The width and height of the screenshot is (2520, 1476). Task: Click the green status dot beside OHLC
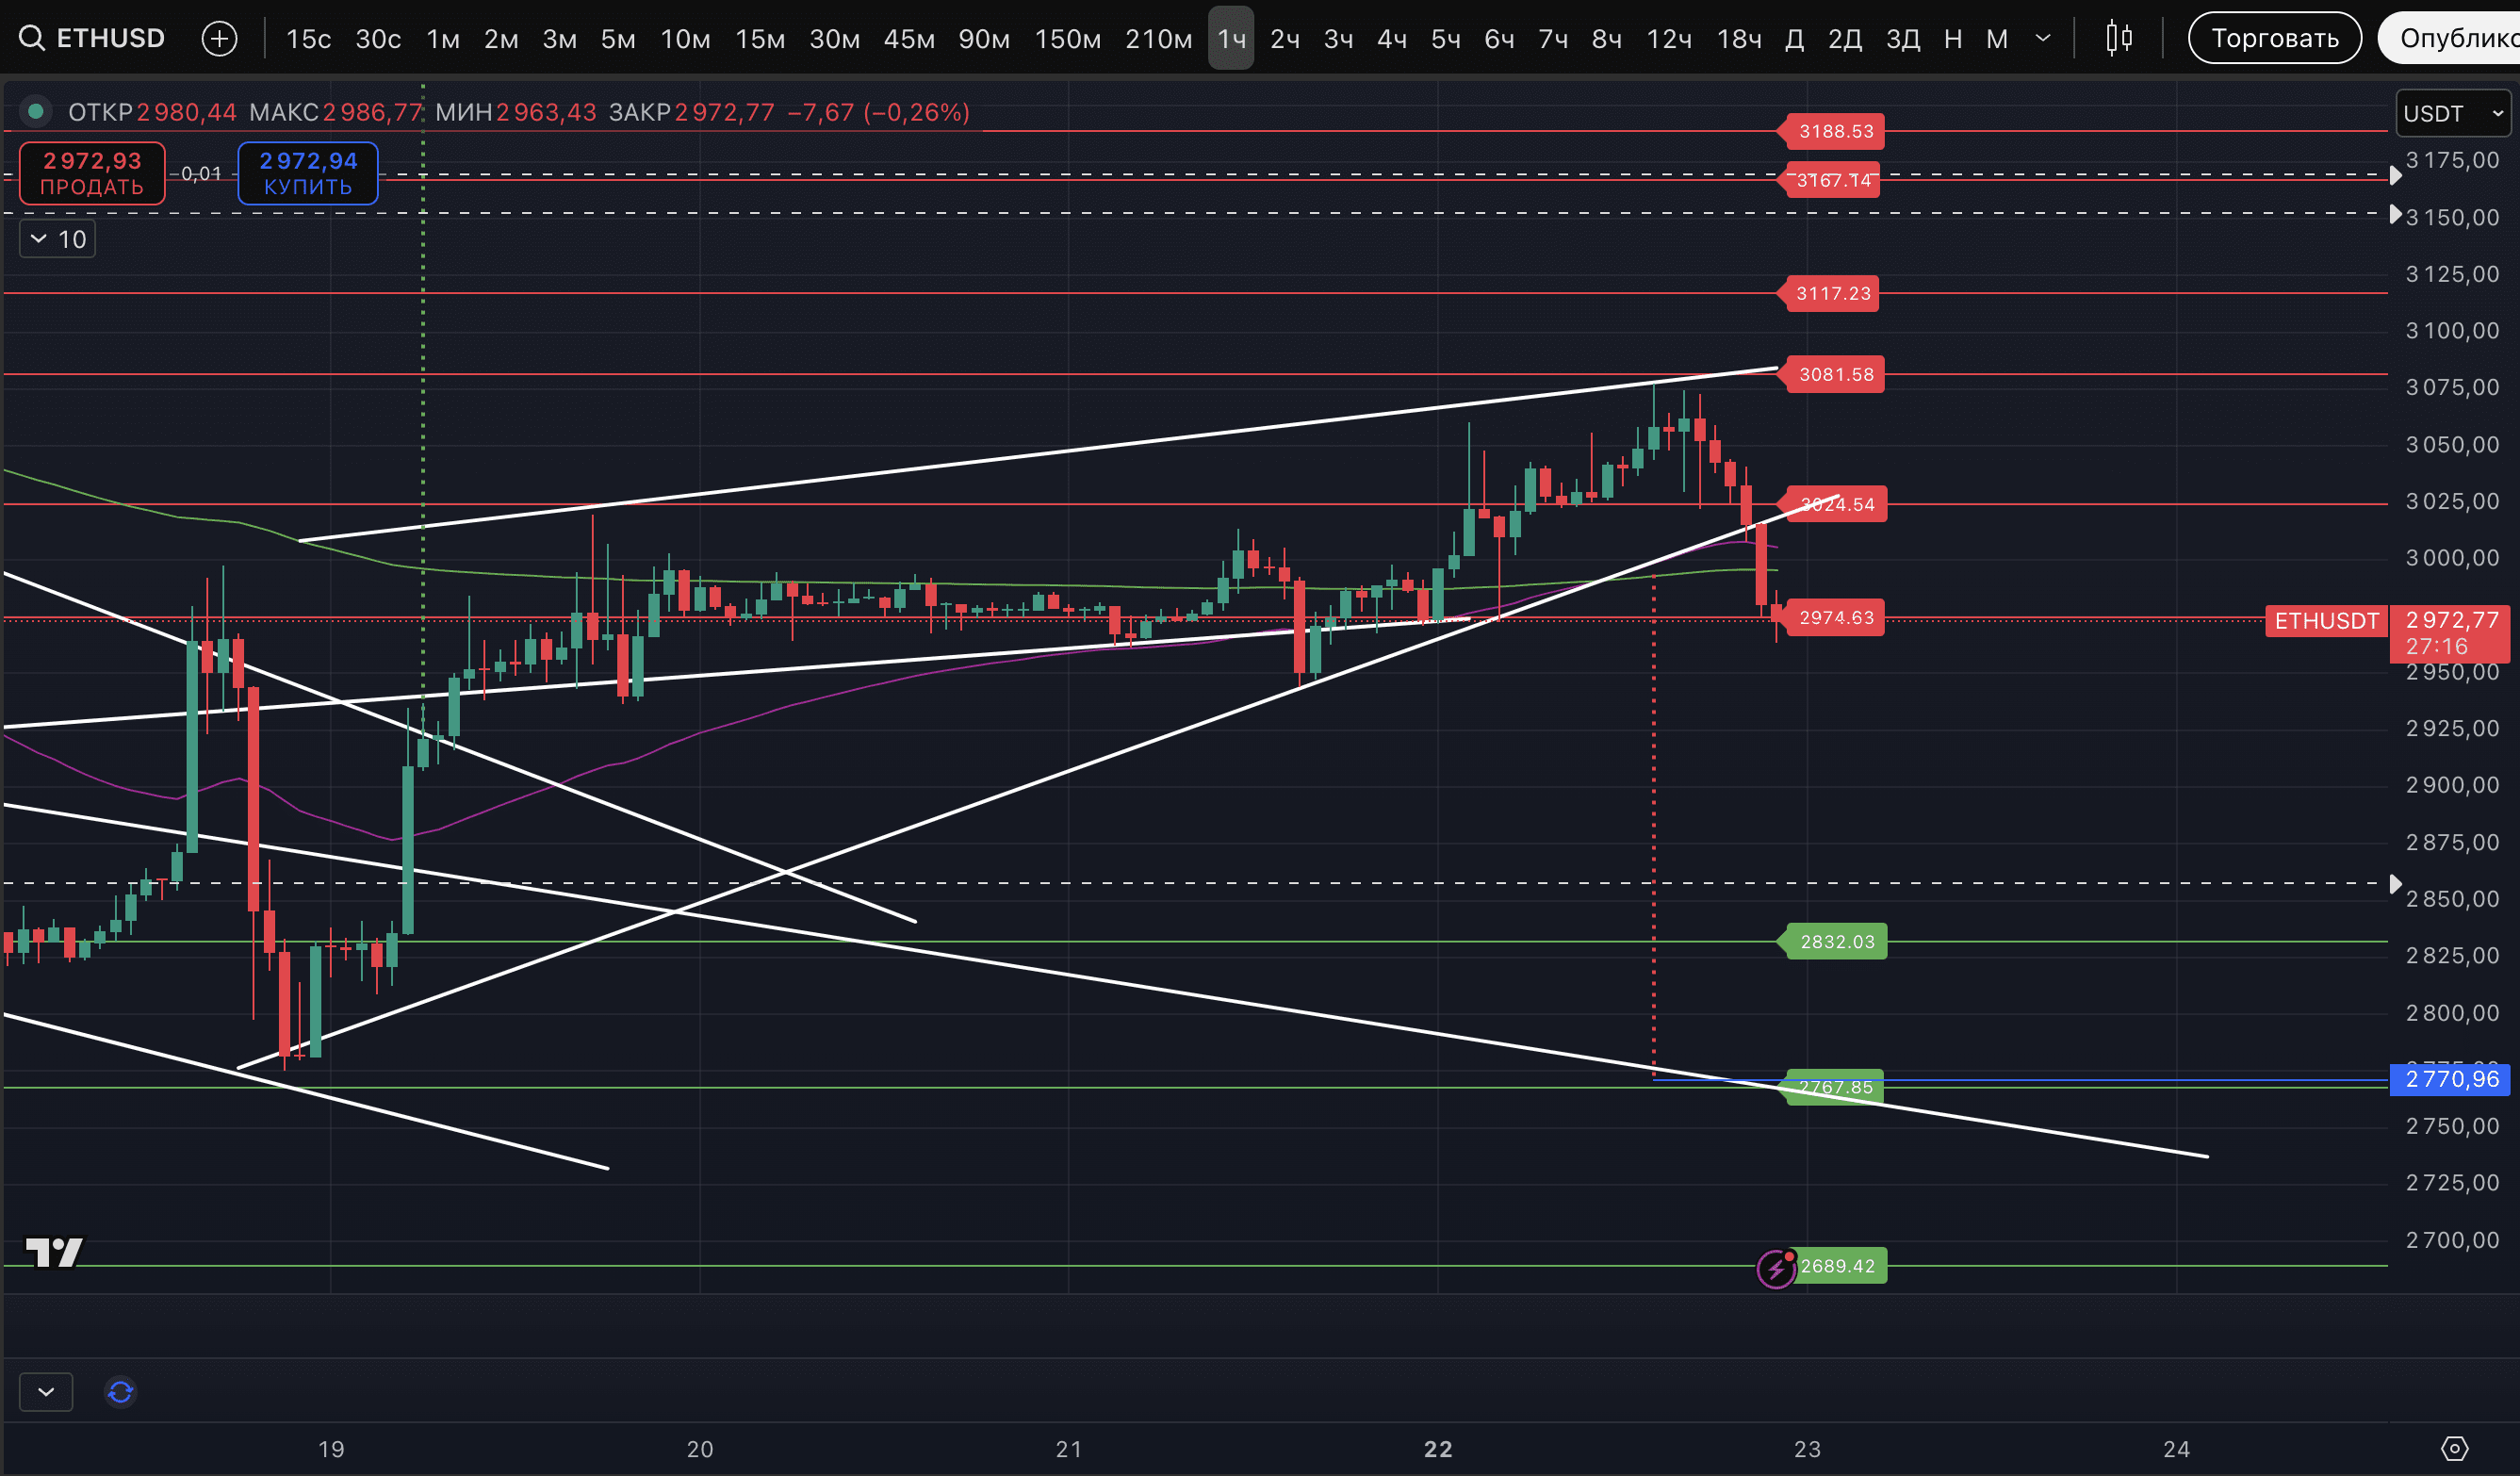coord(36,111)
